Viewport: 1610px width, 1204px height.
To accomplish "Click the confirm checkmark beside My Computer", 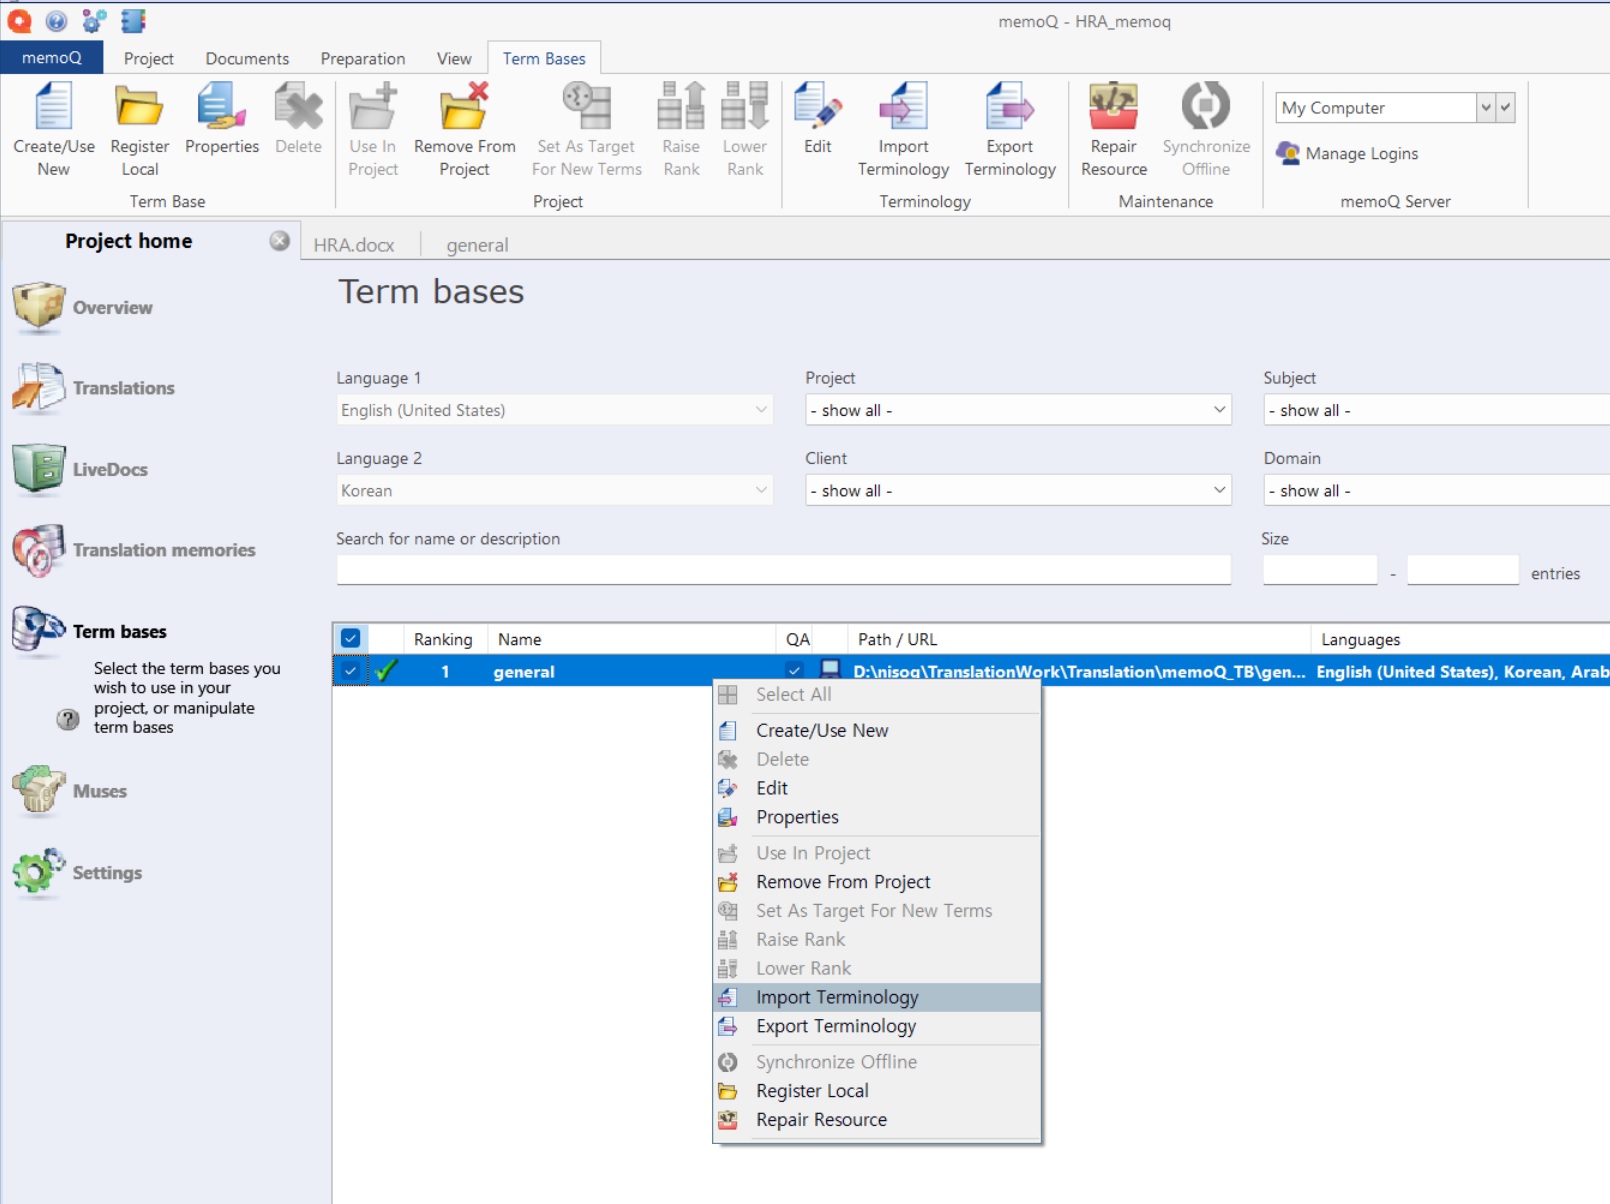I will pos(1505,107).
